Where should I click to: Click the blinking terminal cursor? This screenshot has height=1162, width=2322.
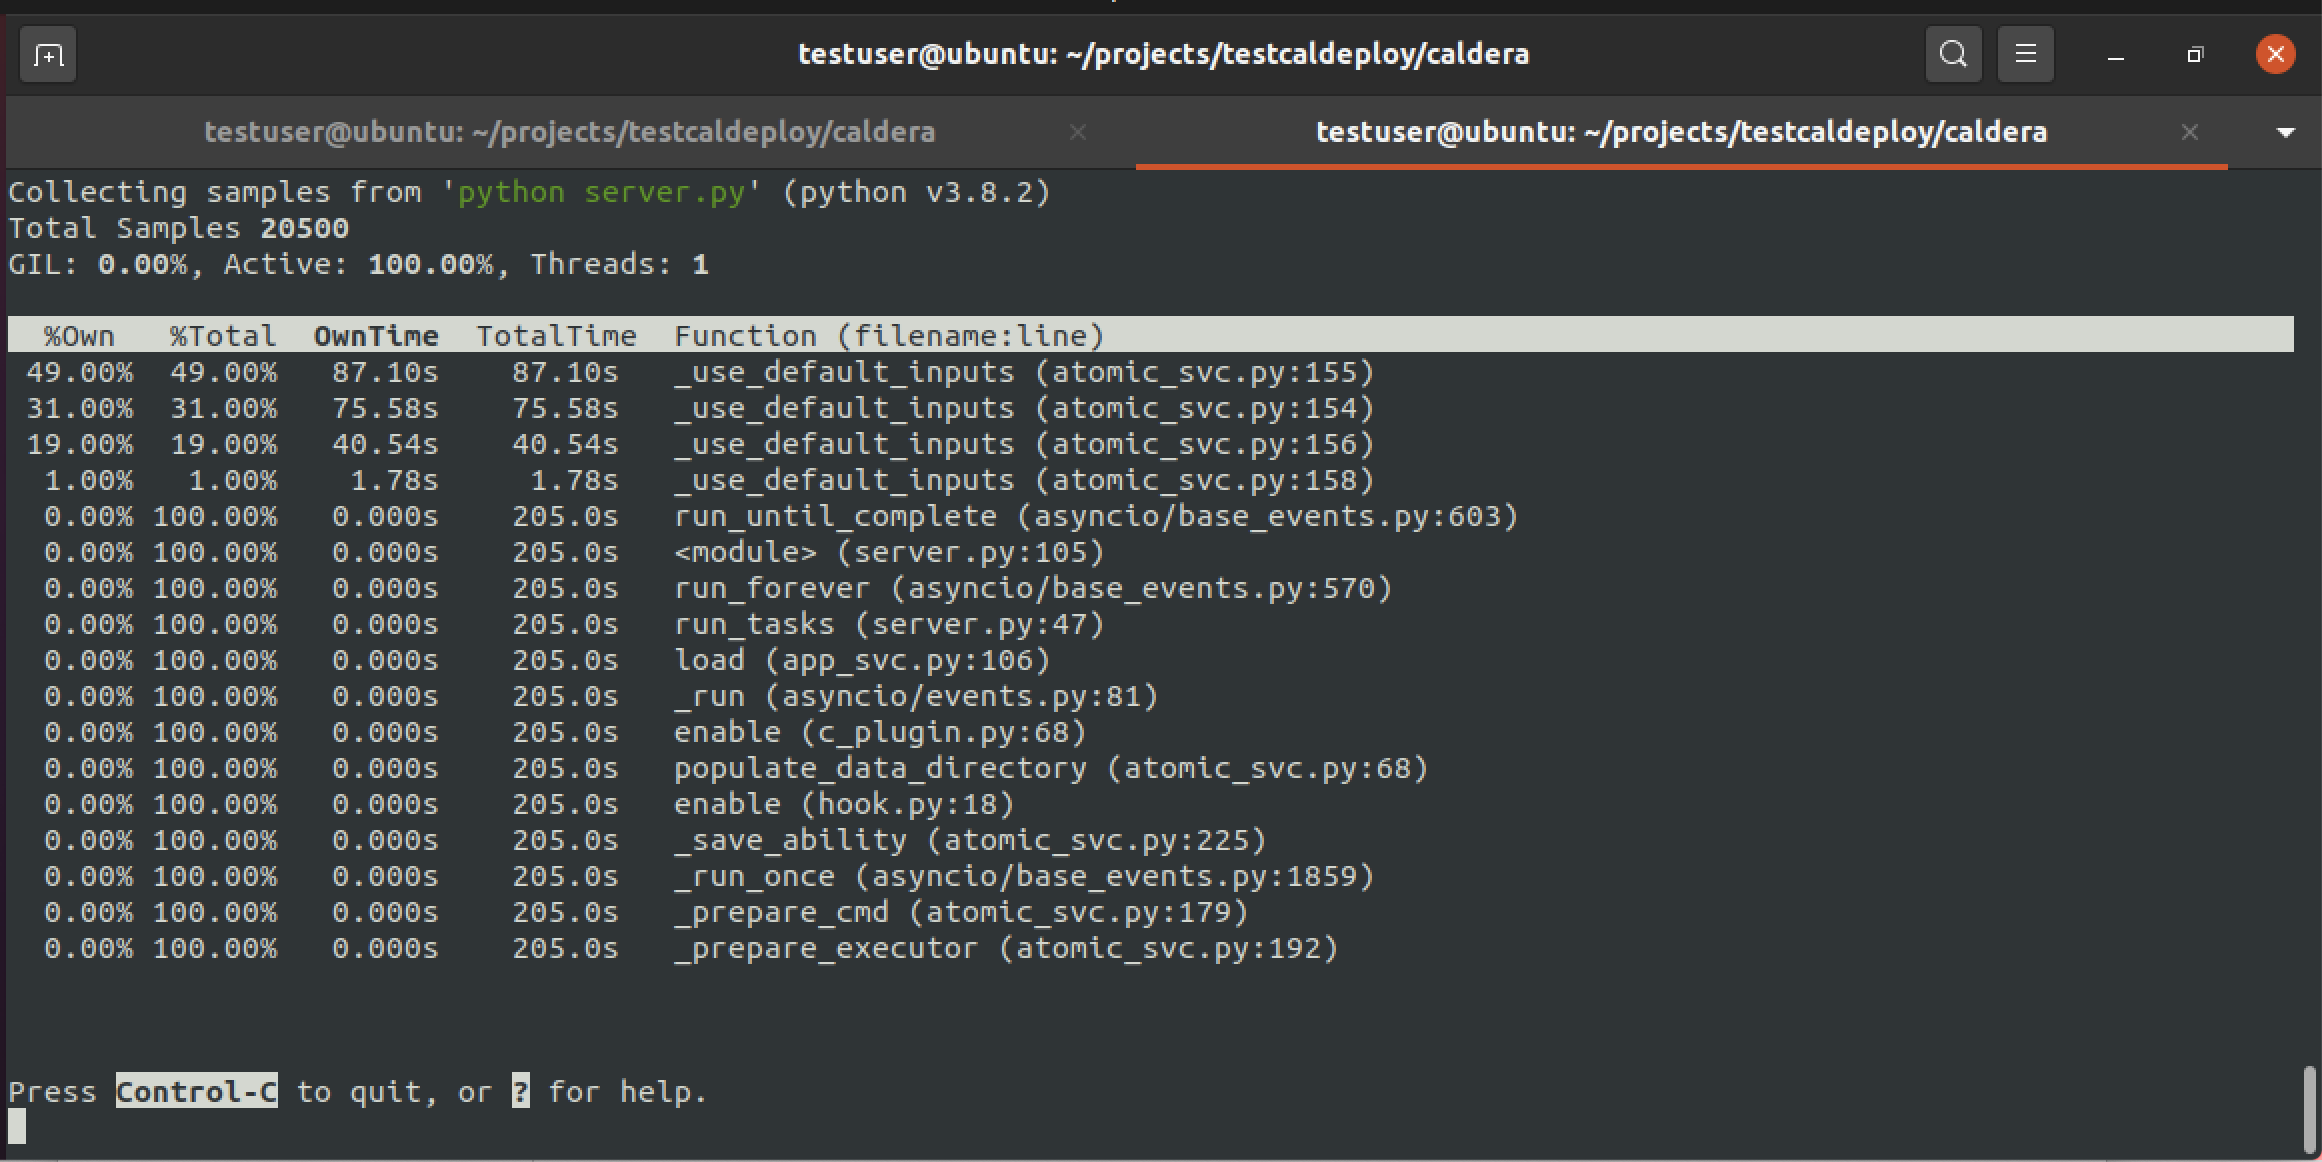18,1125
